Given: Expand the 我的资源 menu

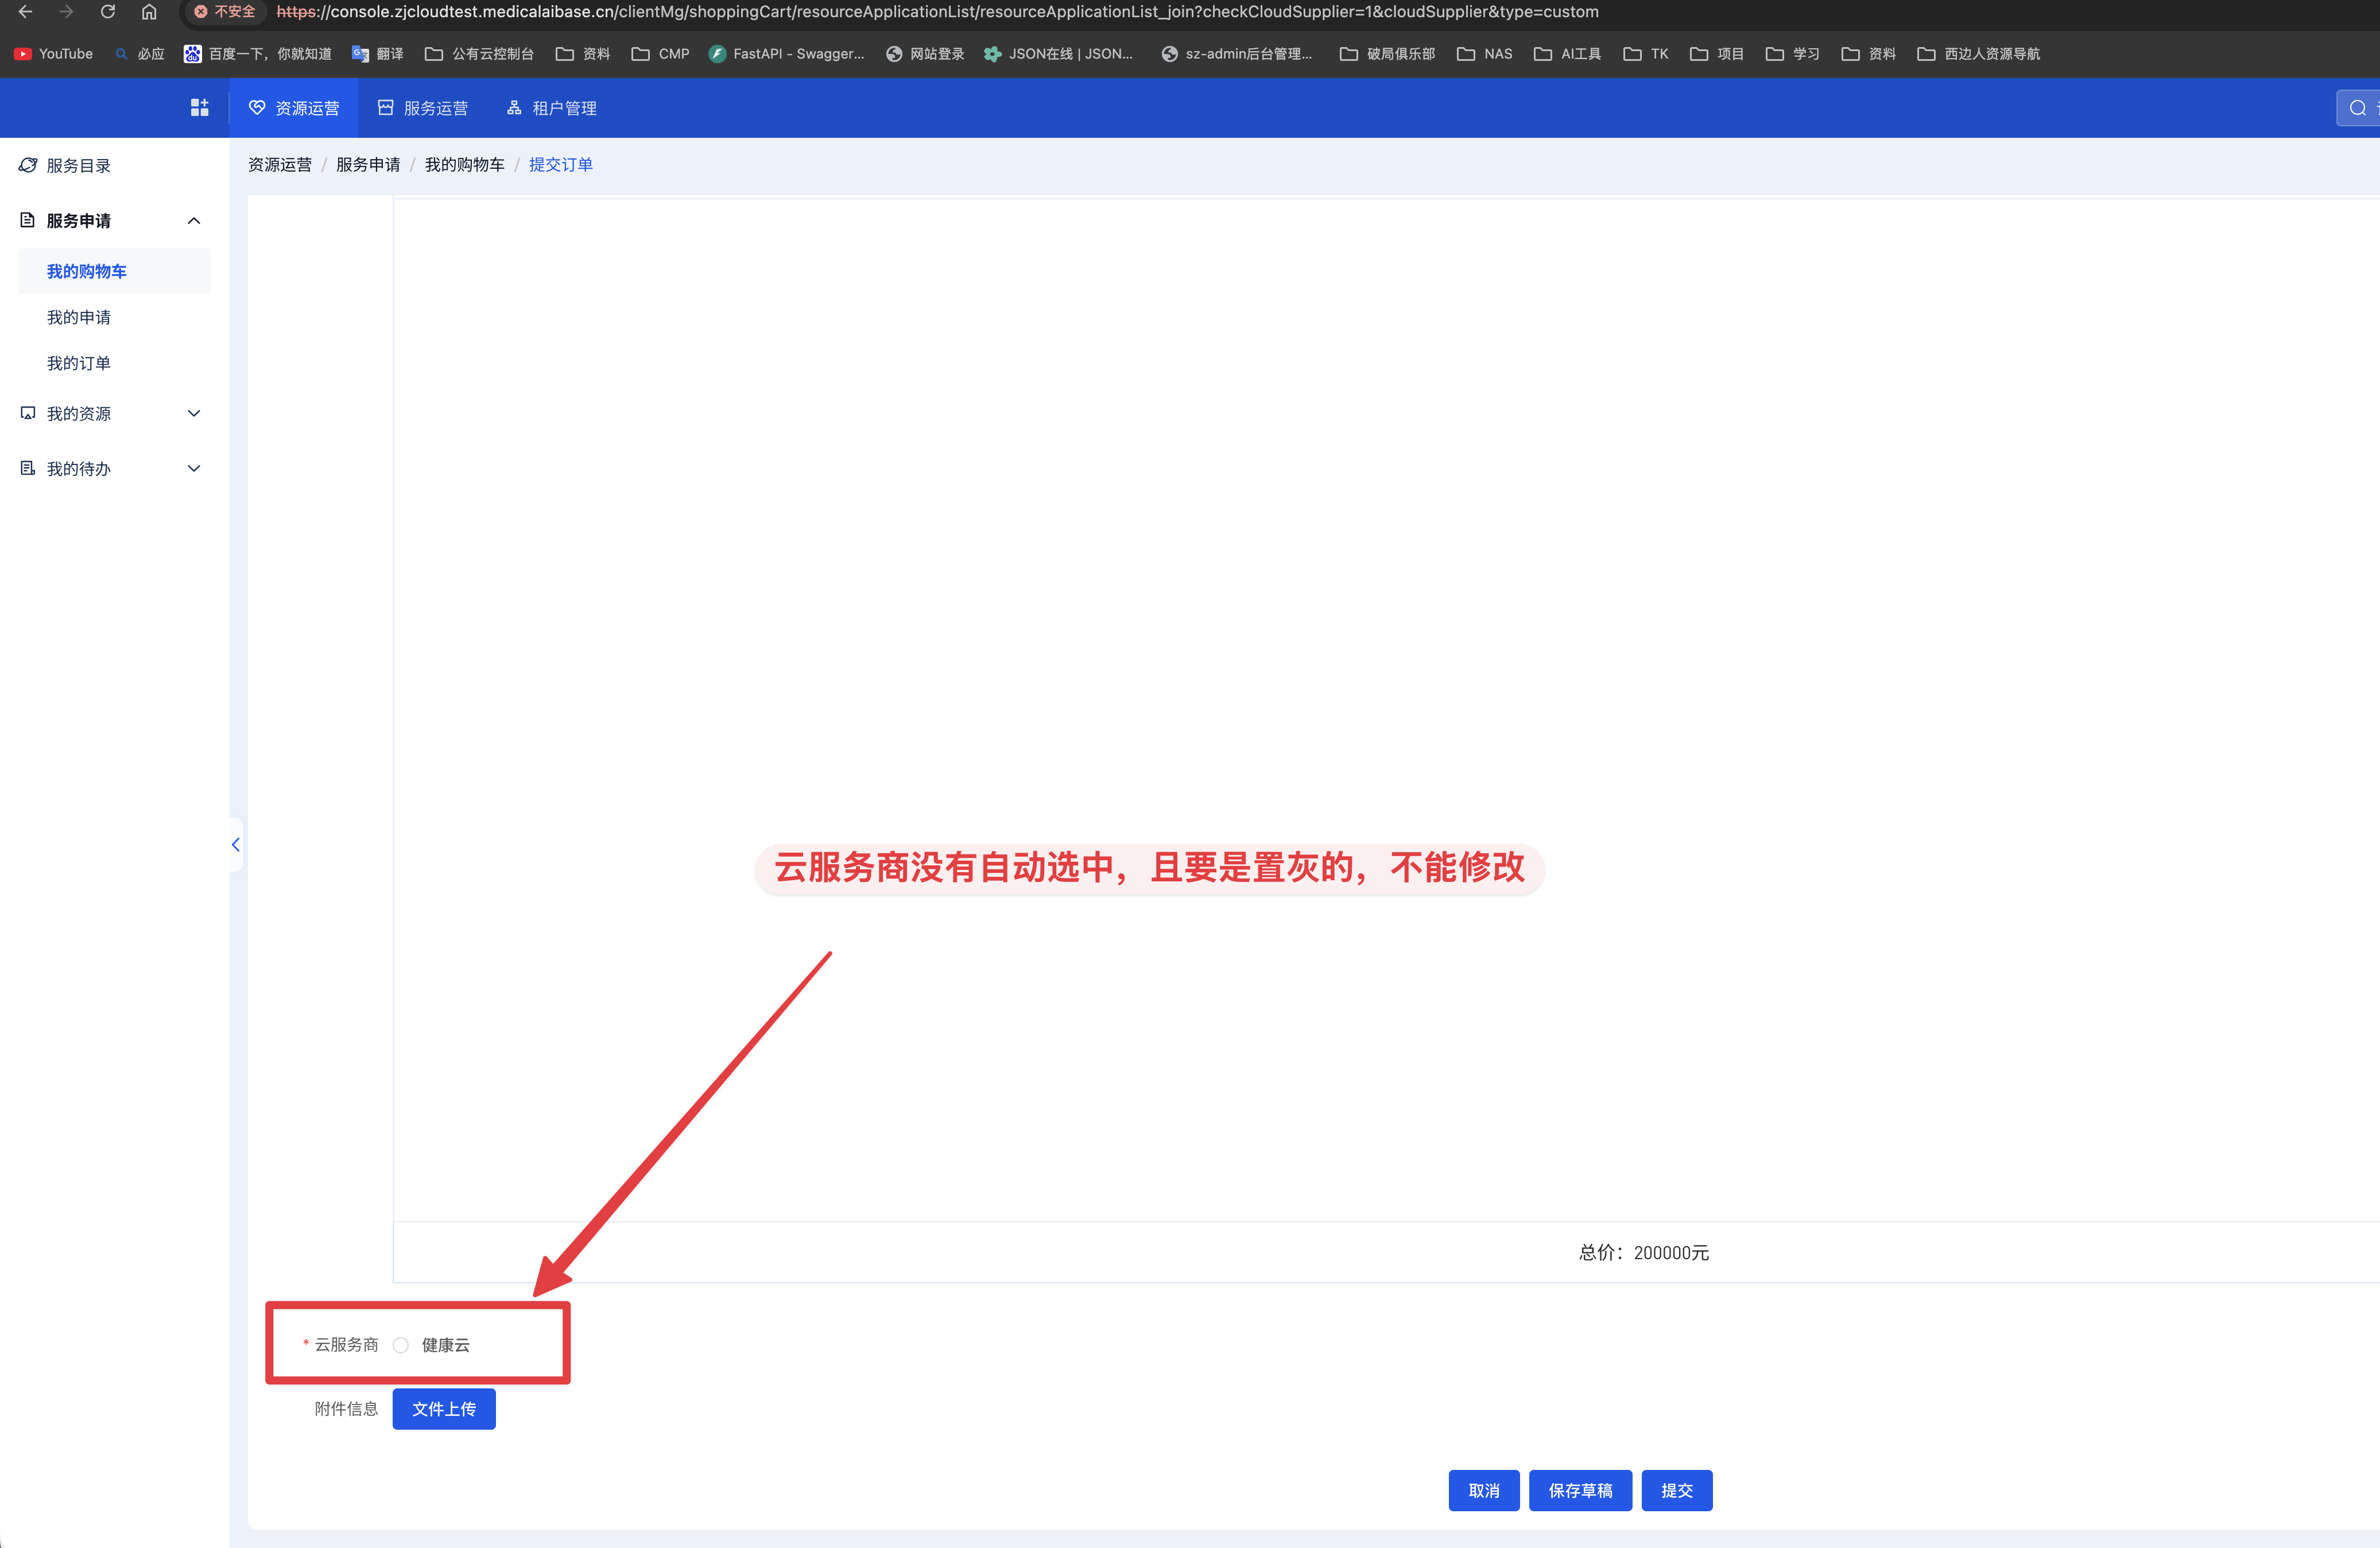Looking at the screenshot, I should pyautogui.click(x=194, y=414).
